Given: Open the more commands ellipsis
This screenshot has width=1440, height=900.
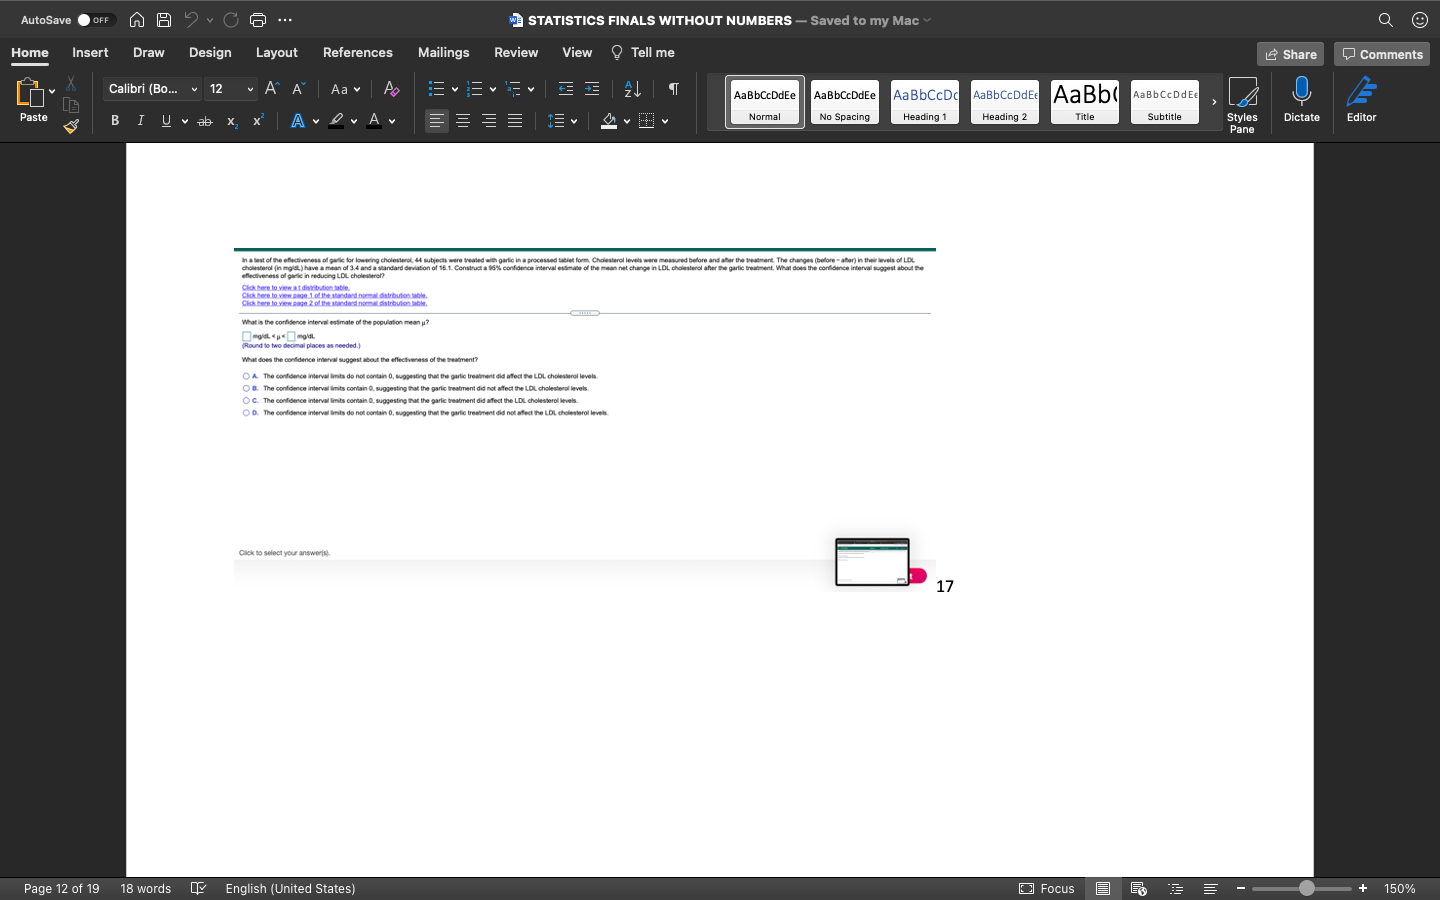Looking at the screenshot, I should [x=285, y=20].
